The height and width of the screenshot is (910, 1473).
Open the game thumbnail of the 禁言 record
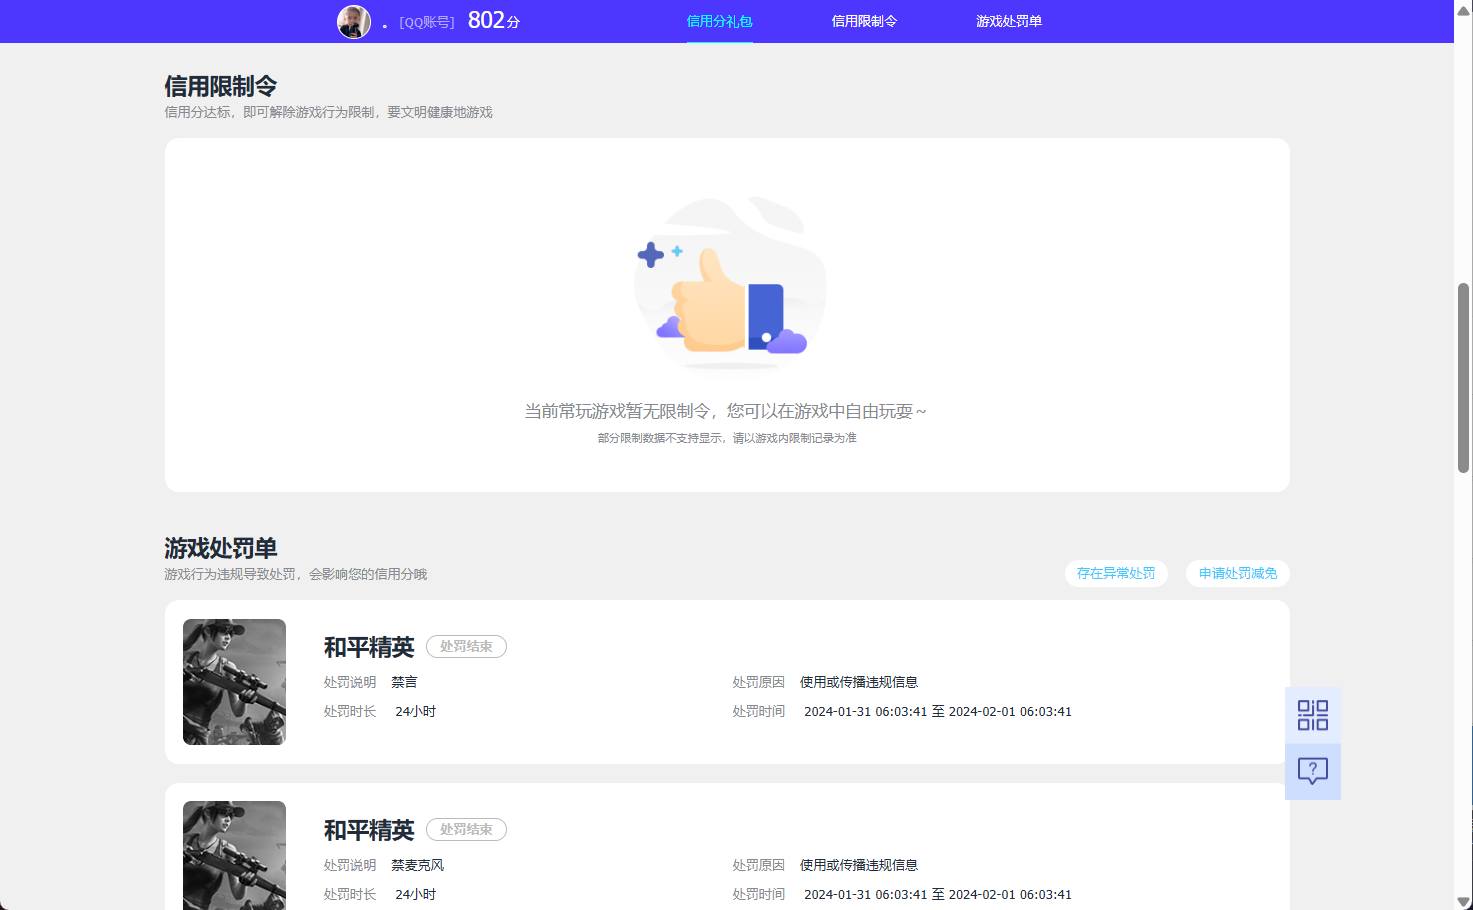pyautogui.click(x=234, y=682)
